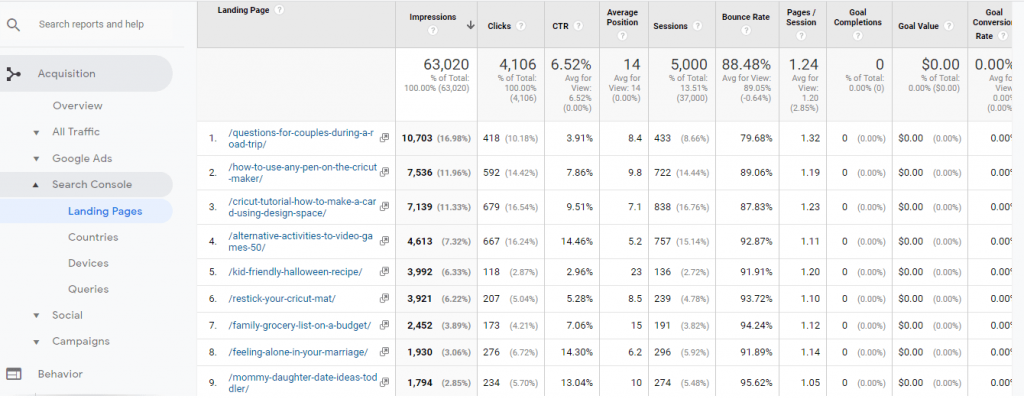Click the search magnifier icon
The image size is (1024, 399).
point(13,25)
